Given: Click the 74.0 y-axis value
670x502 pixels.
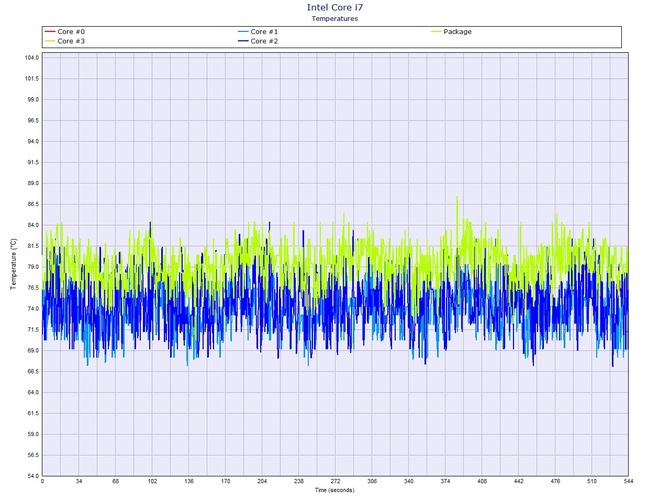Looking at the screenshot, I should tap(32, 309).
